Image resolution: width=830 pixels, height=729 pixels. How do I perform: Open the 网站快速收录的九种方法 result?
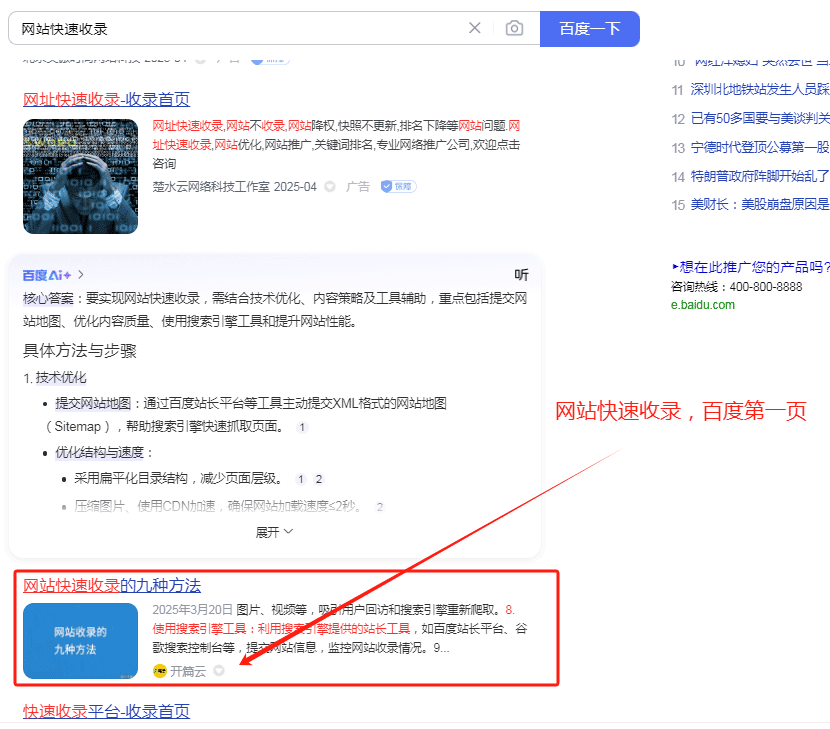coord(112,585)
